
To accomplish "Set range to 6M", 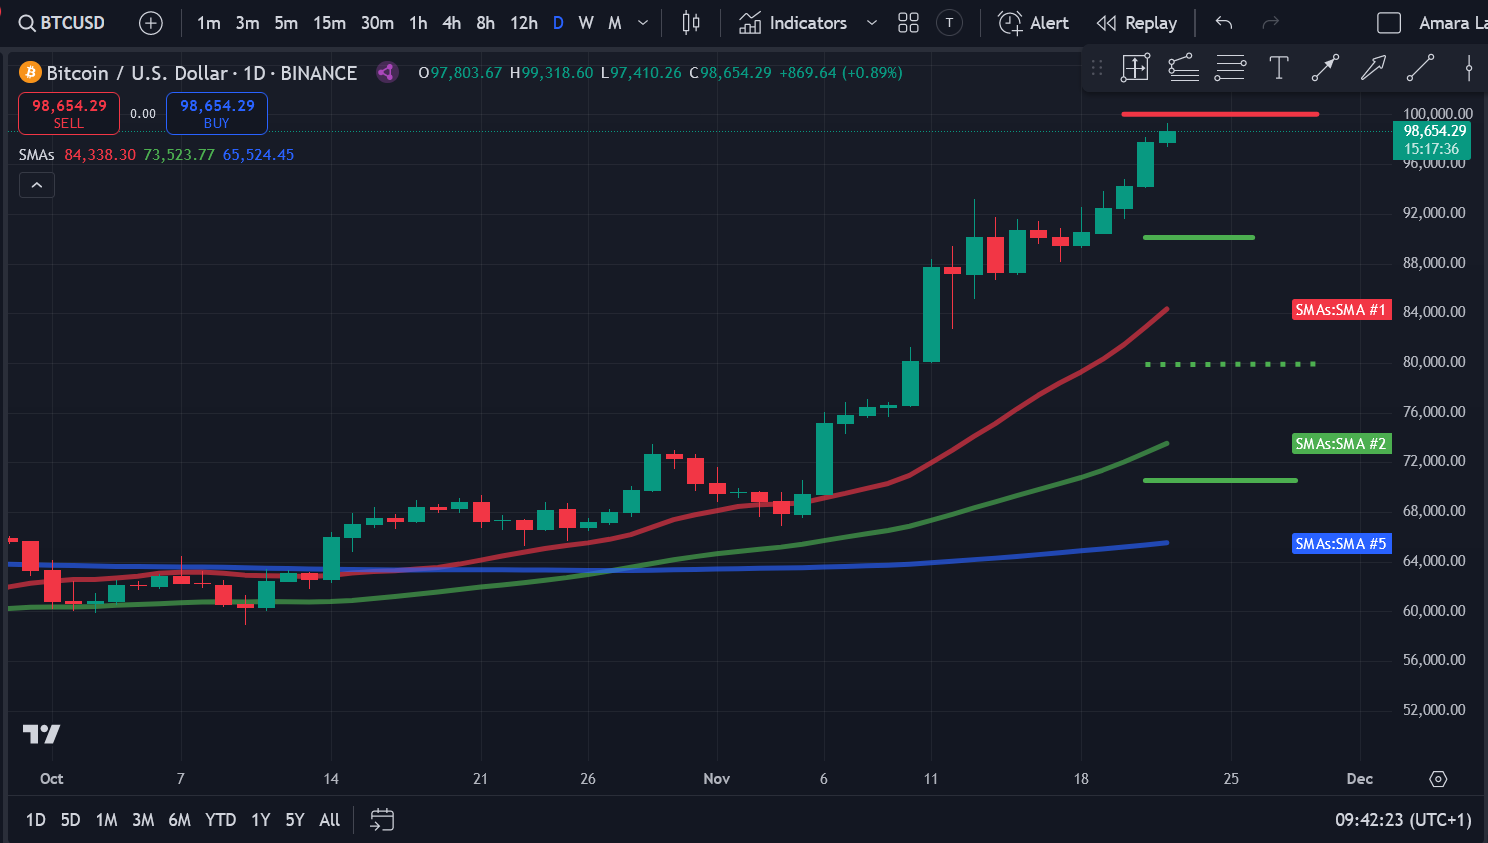I will pos(179,820).
